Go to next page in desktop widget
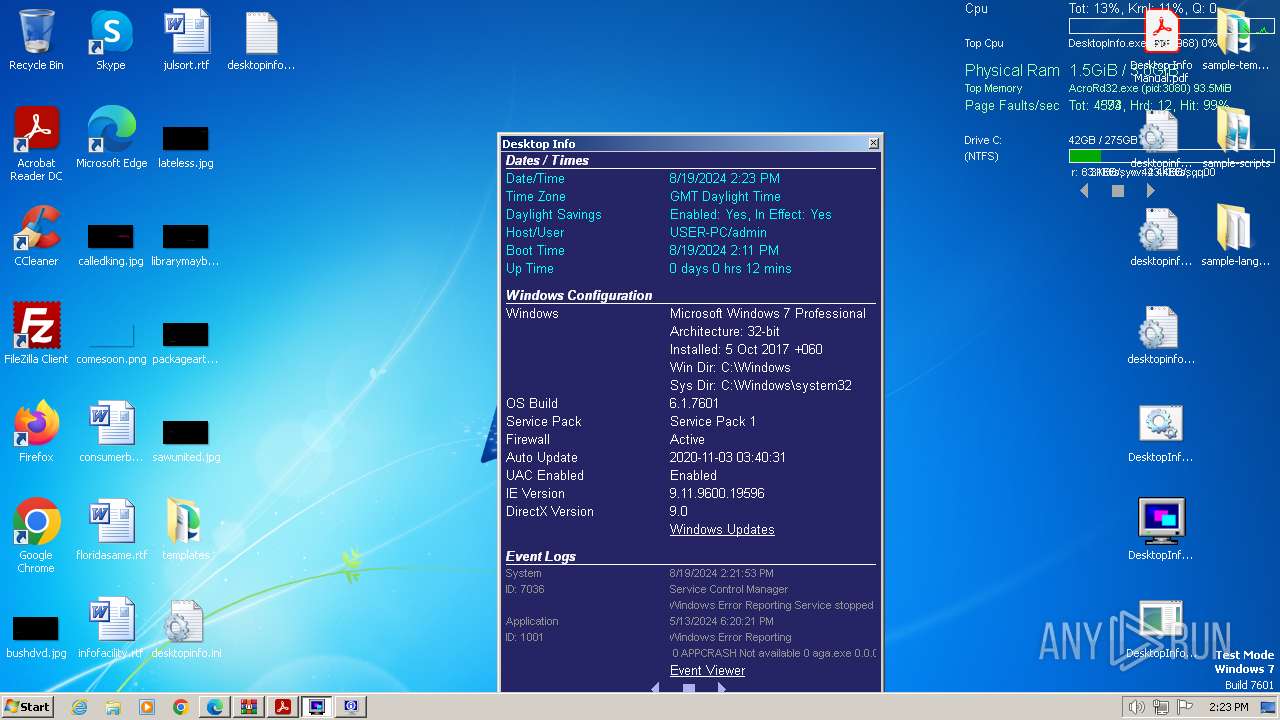This screenshot has width=1280, height=720. 1151,190
